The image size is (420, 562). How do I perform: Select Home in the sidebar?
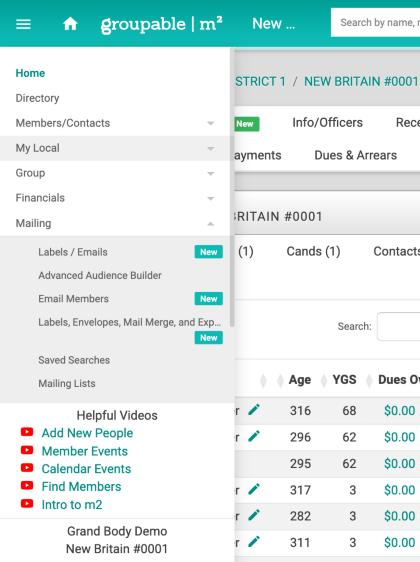point(30,73)
